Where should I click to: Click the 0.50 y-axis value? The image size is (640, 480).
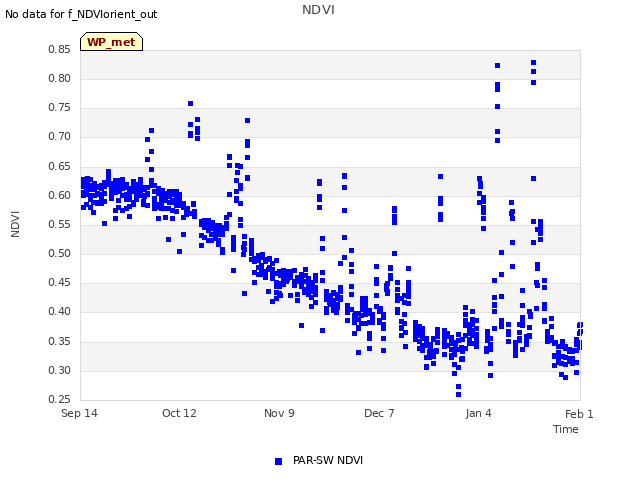(x=59, y=253)
